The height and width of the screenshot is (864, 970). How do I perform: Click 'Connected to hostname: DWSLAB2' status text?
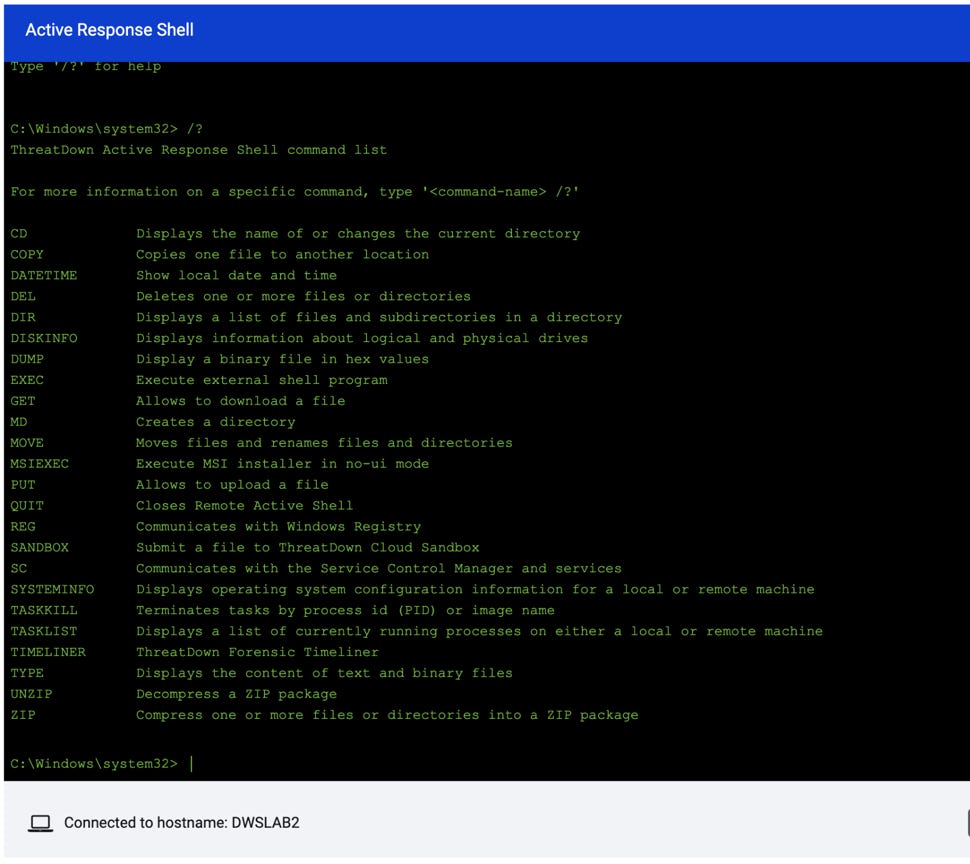(x=181, y=823)
